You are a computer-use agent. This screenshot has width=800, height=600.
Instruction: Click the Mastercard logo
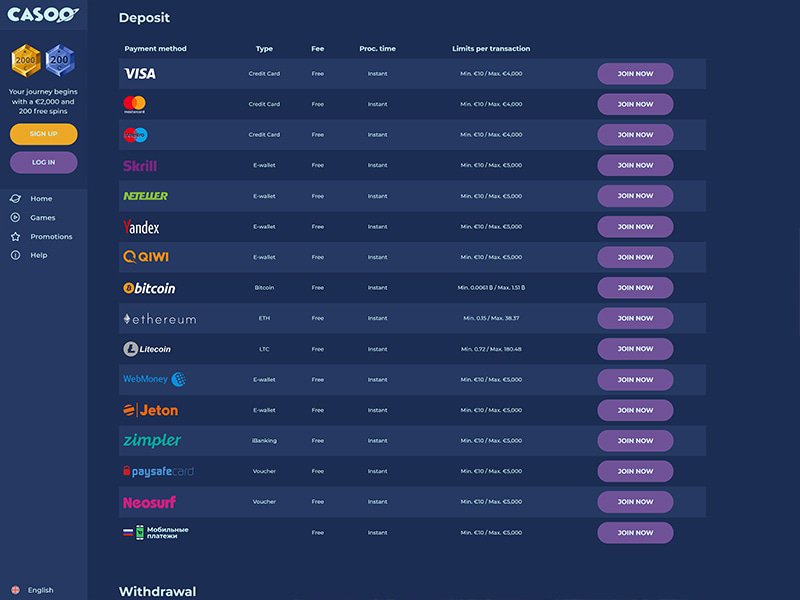pyautogui.click(x=135, y=104)
